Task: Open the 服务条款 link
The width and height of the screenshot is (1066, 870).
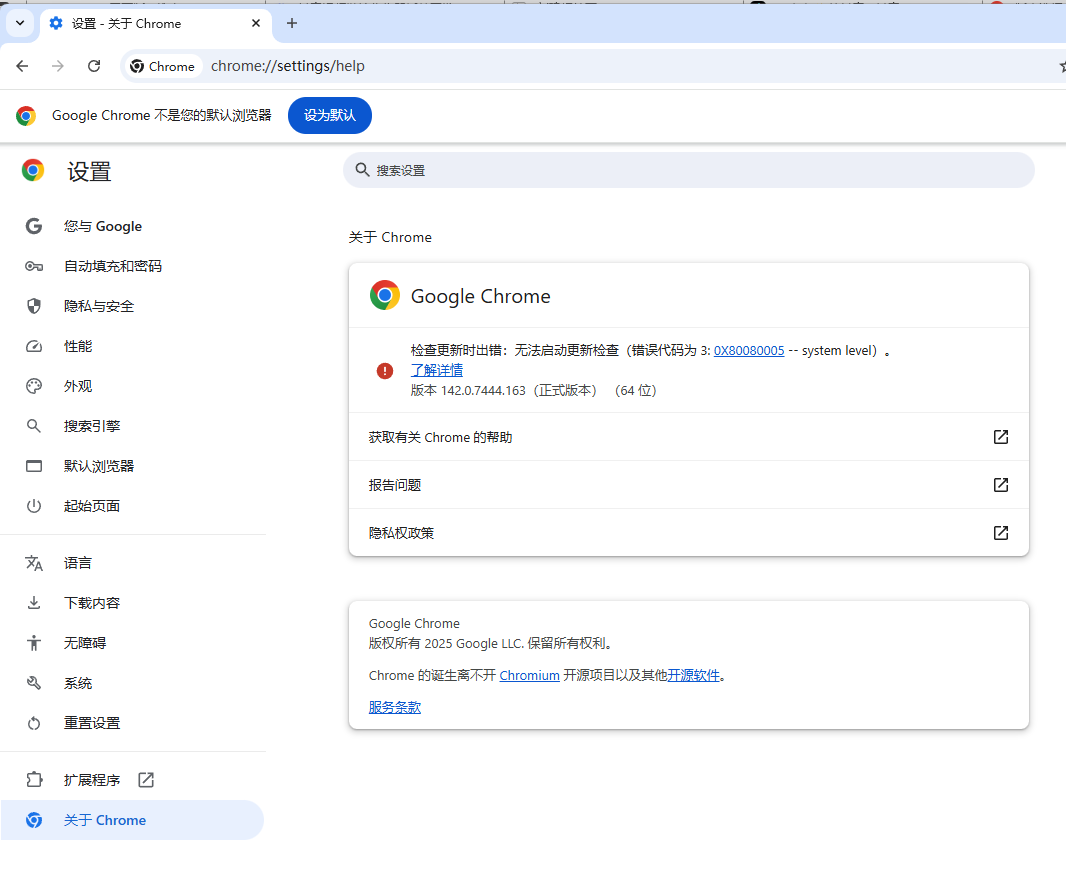Action: click(x=395, y=708)
